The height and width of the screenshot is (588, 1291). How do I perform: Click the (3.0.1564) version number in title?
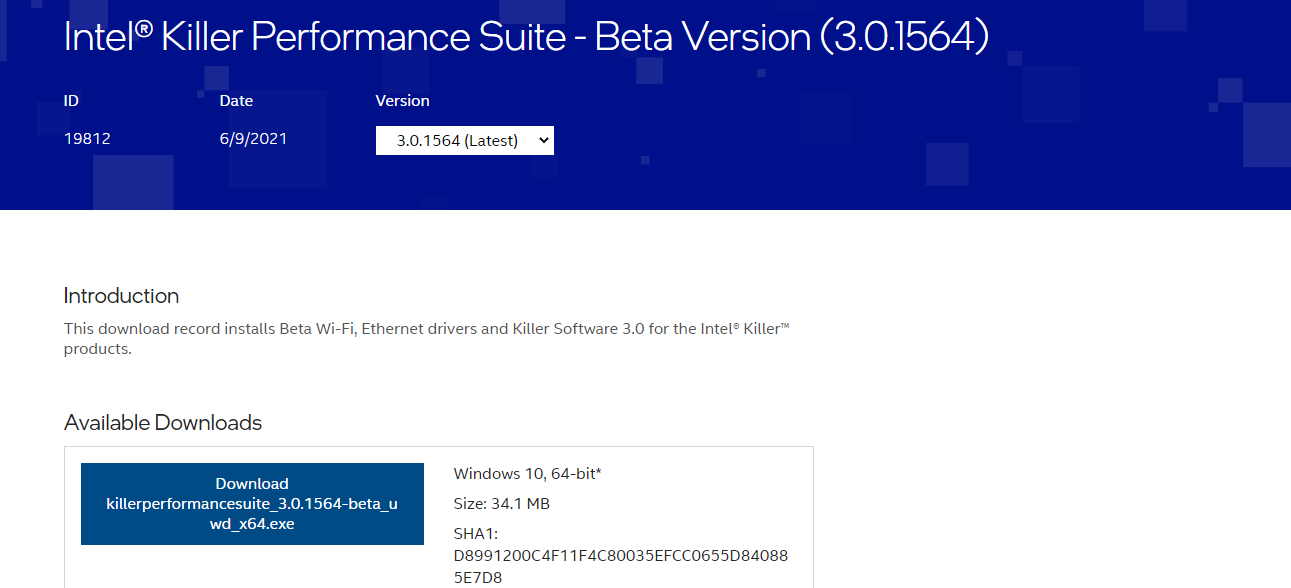pos(904,37)
